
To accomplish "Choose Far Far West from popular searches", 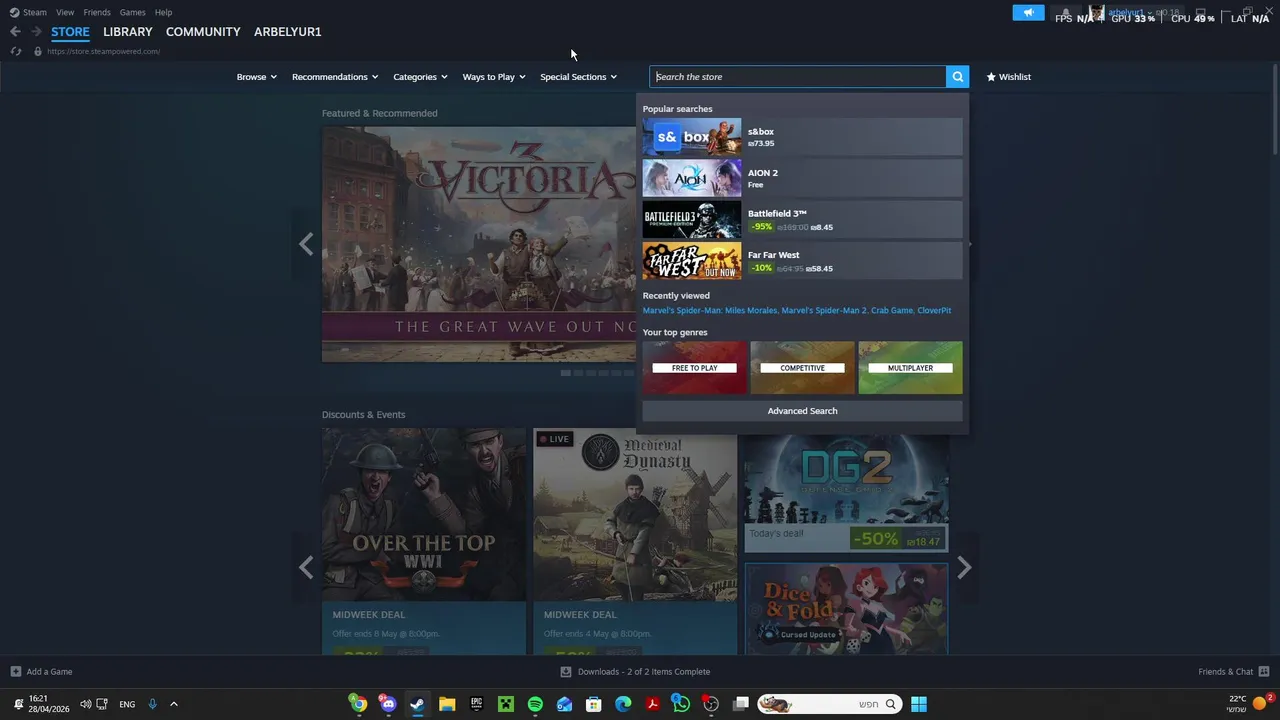I will coord(802,261).
